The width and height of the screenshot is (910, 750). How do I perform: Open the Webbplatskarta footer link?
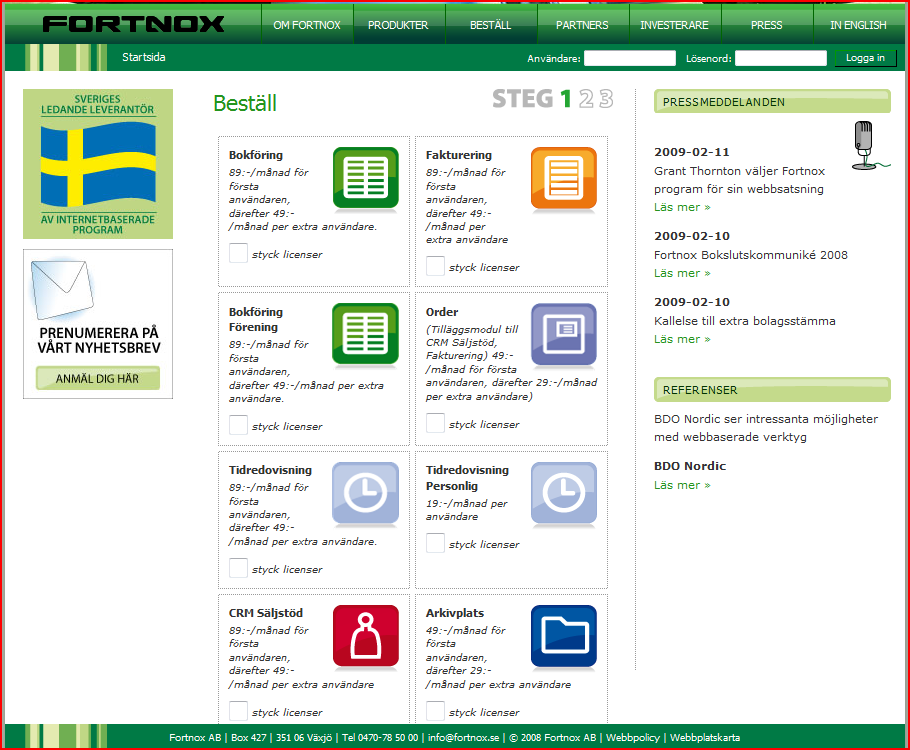click(x=705, y=737)
